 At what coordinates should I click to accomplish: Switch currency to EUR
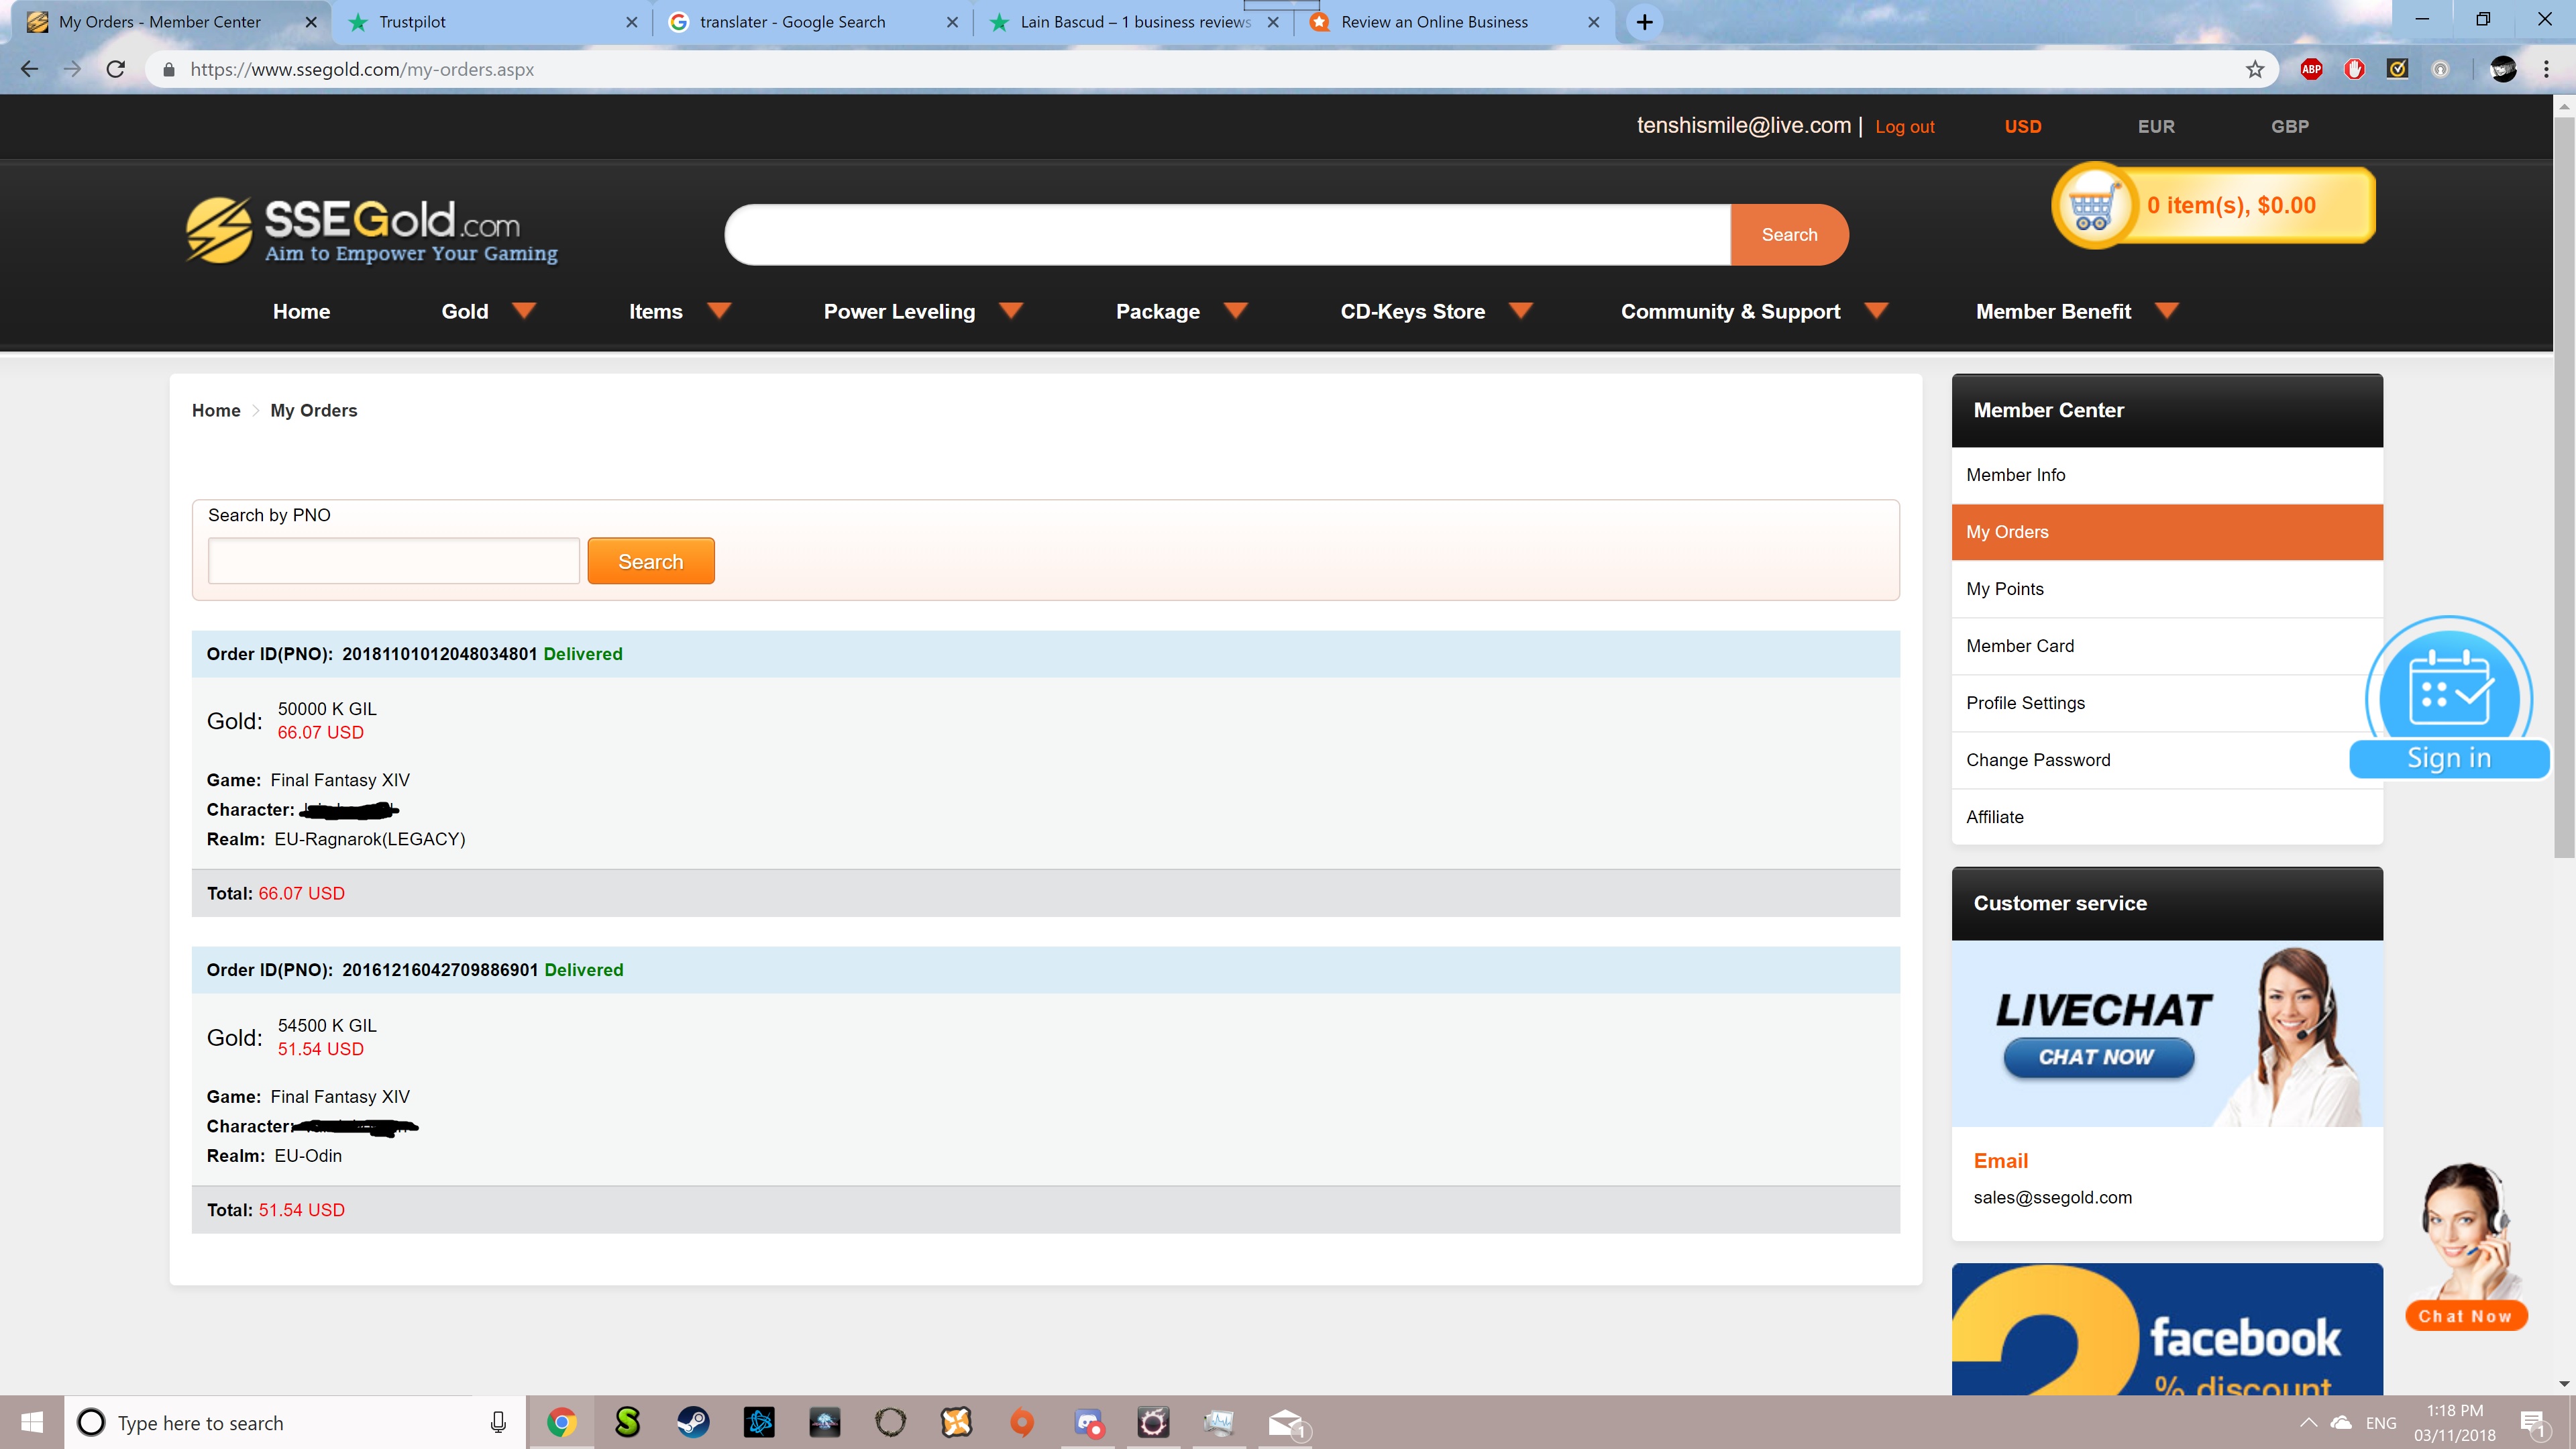point(2155,126)
